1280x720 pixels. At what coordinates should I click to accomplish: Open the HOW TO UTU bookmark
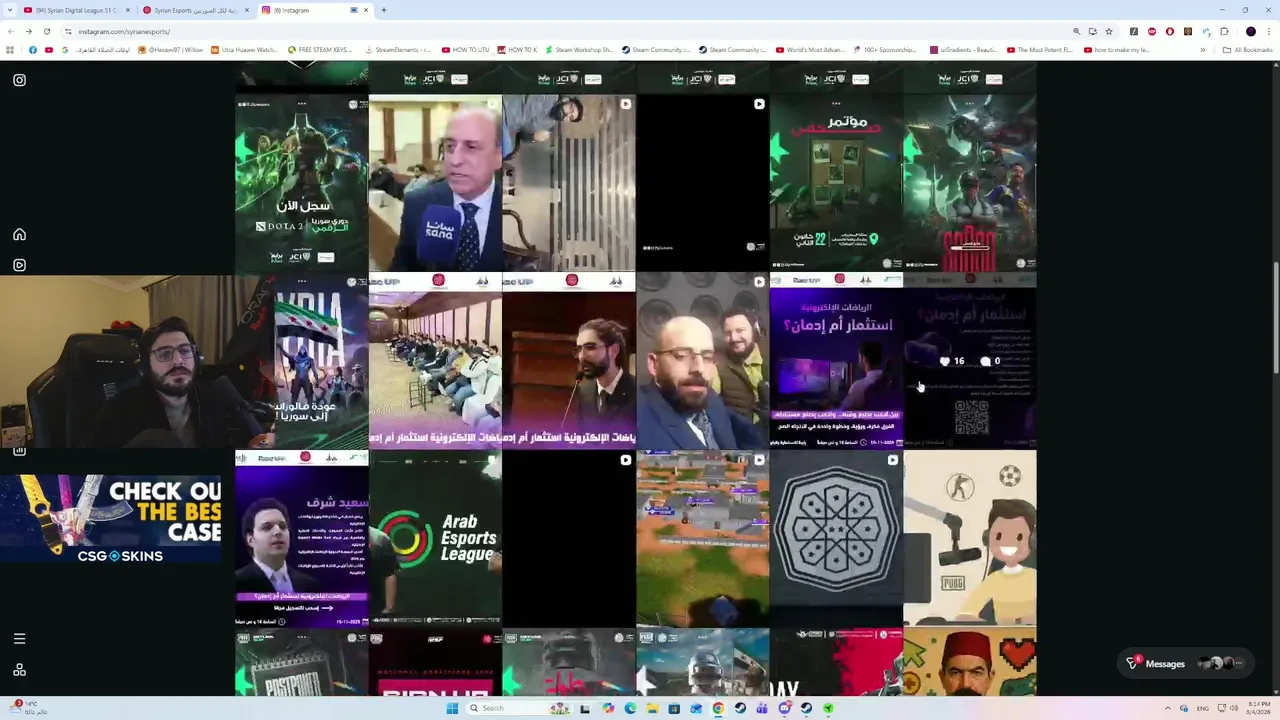coord(465,49)
